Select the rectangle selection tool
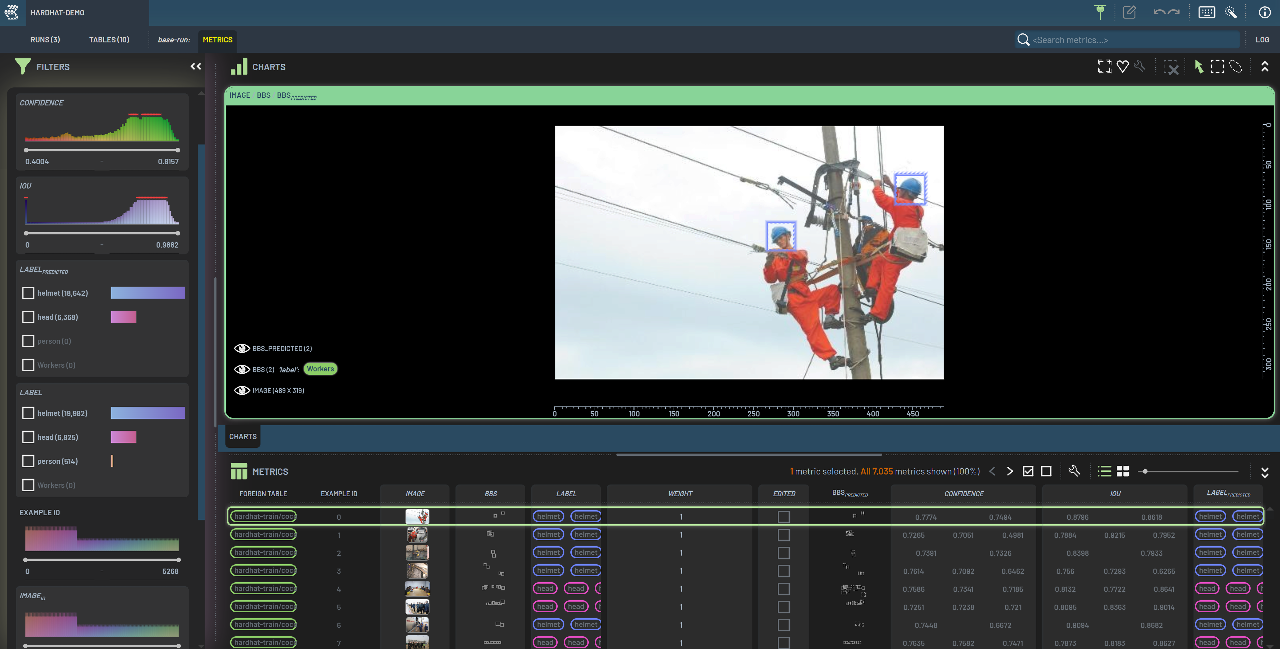The image size is (1280, 649). (x=1218, y=67)
